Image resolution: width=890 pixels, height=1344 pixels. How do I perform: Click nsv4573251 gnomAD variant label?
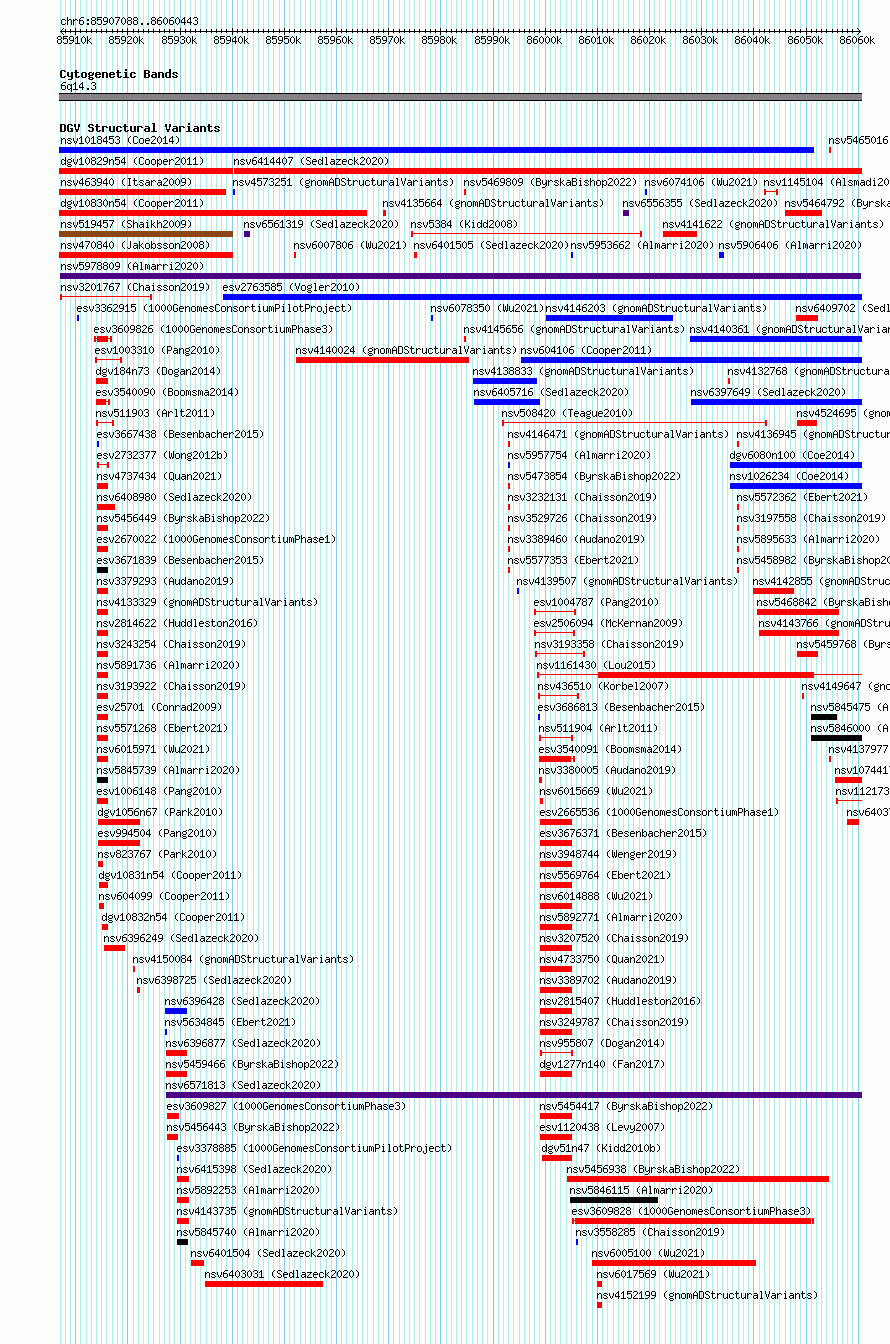click(x=343, y=182)
